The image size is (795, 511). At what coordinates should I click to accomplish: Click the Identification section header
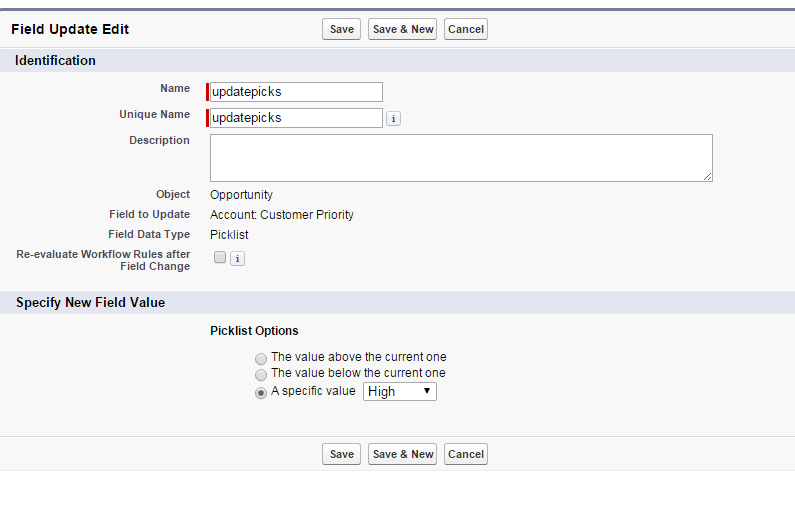tap(56, 61)
